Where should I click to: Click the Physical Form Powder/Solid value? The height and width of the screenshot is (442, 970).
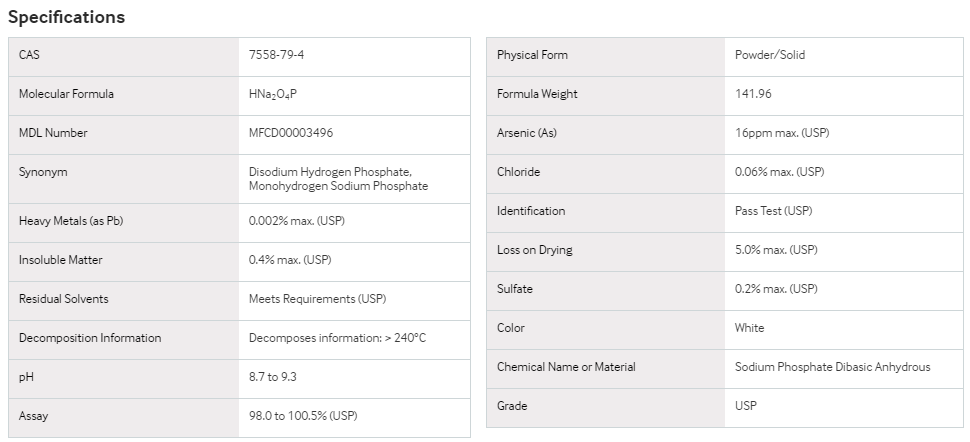[x=770, y=55]
